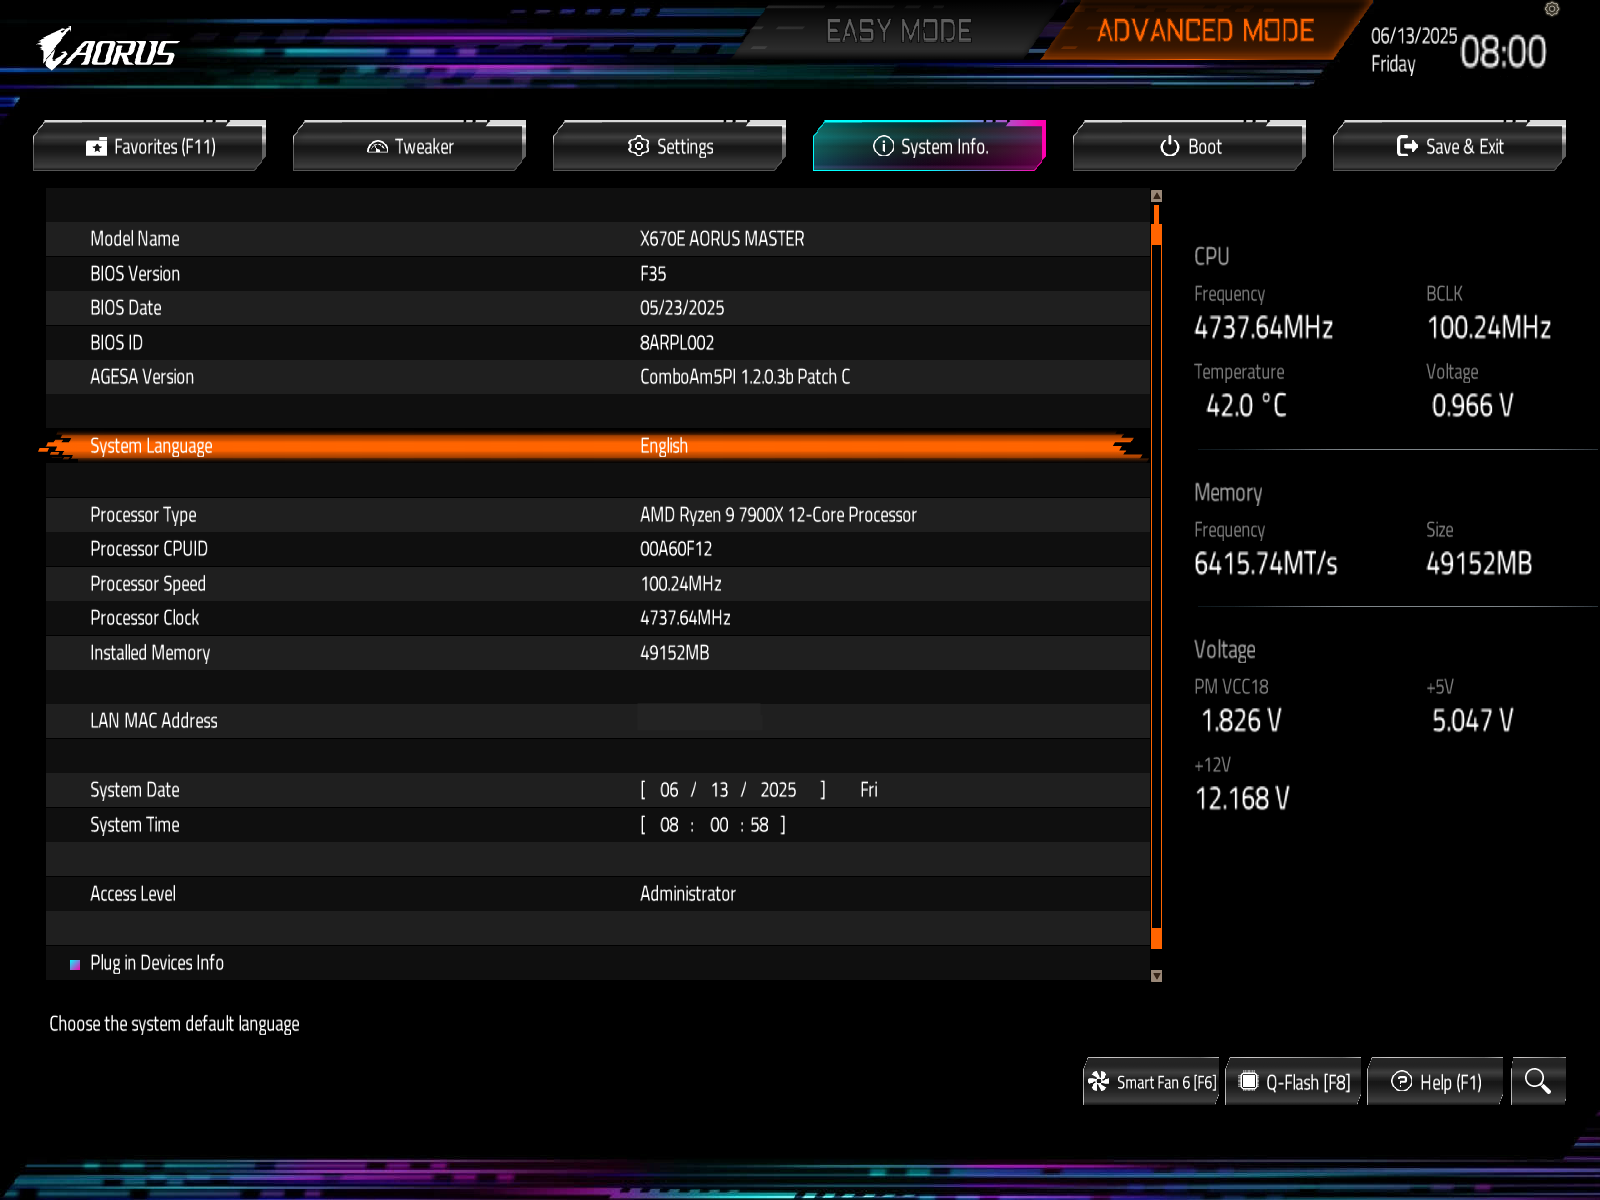The width and height of the screenshot is (1600, 1200).
Task: Select the System Language row
Action: (597, 446)
